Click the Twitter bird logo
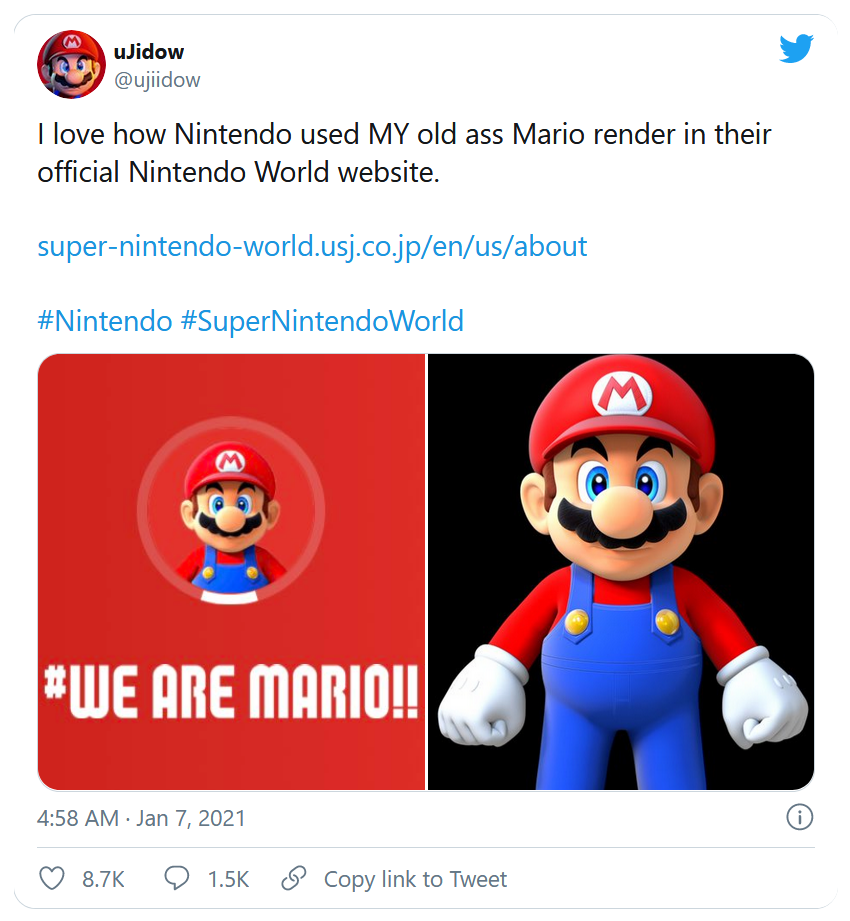Viewport: 850px width, 921px height. coord(796,47)
